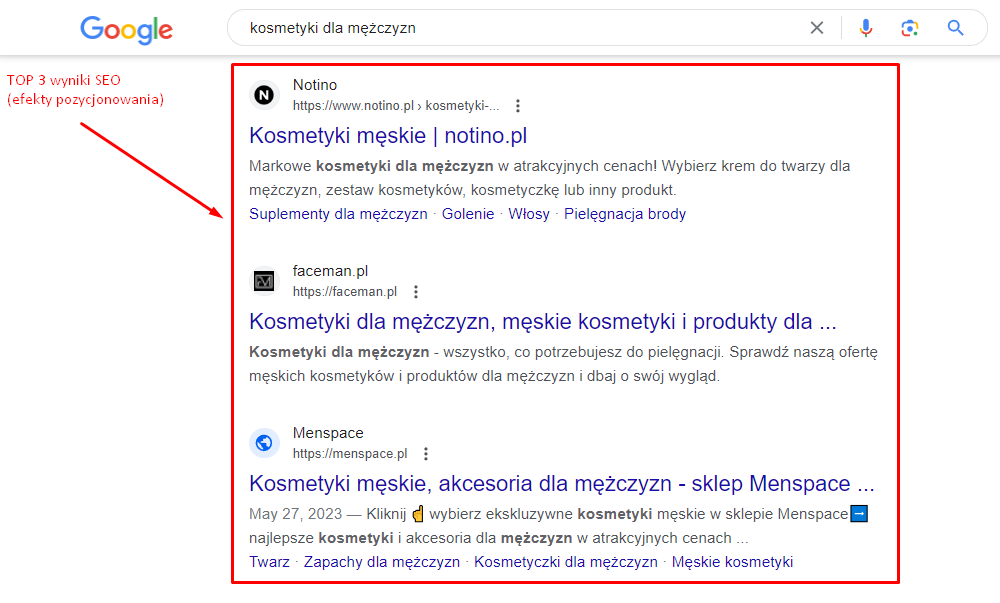Click the Notino favicon
This screenshot has height=603, width=1000.
point(264,95)
